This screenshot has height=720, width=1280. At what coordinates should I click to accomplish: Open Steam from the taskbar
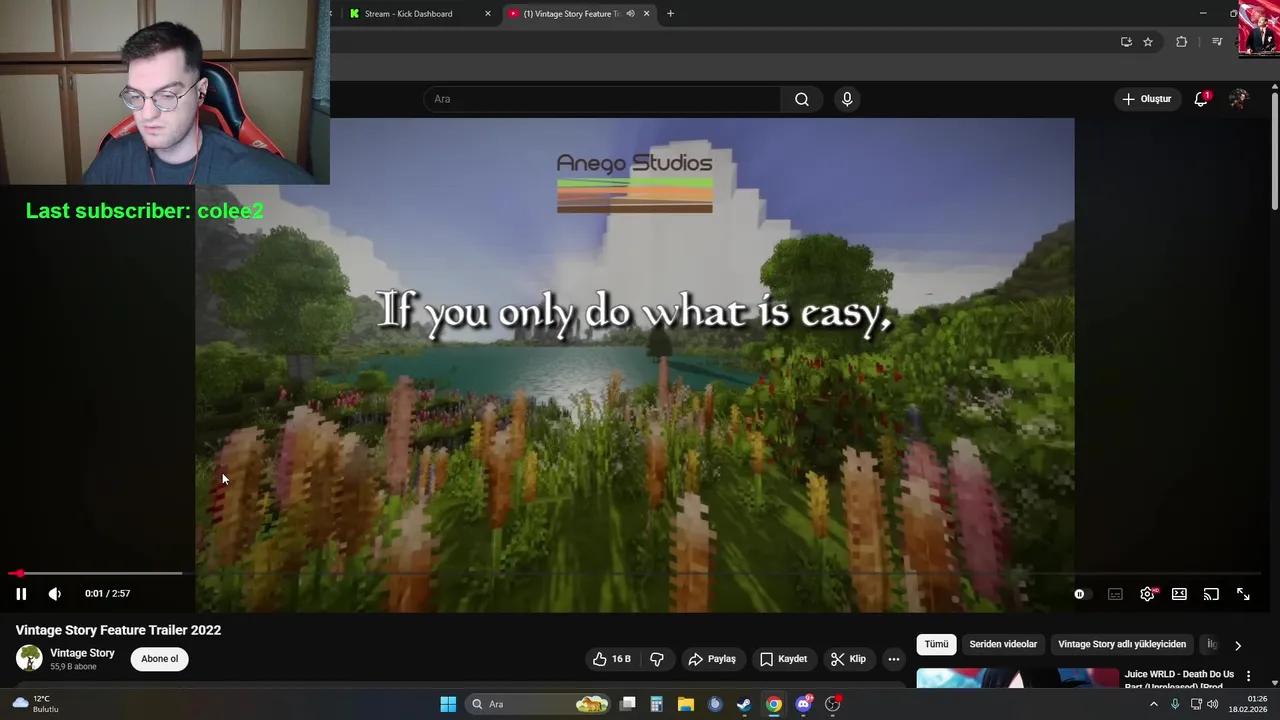click(744, 704)
